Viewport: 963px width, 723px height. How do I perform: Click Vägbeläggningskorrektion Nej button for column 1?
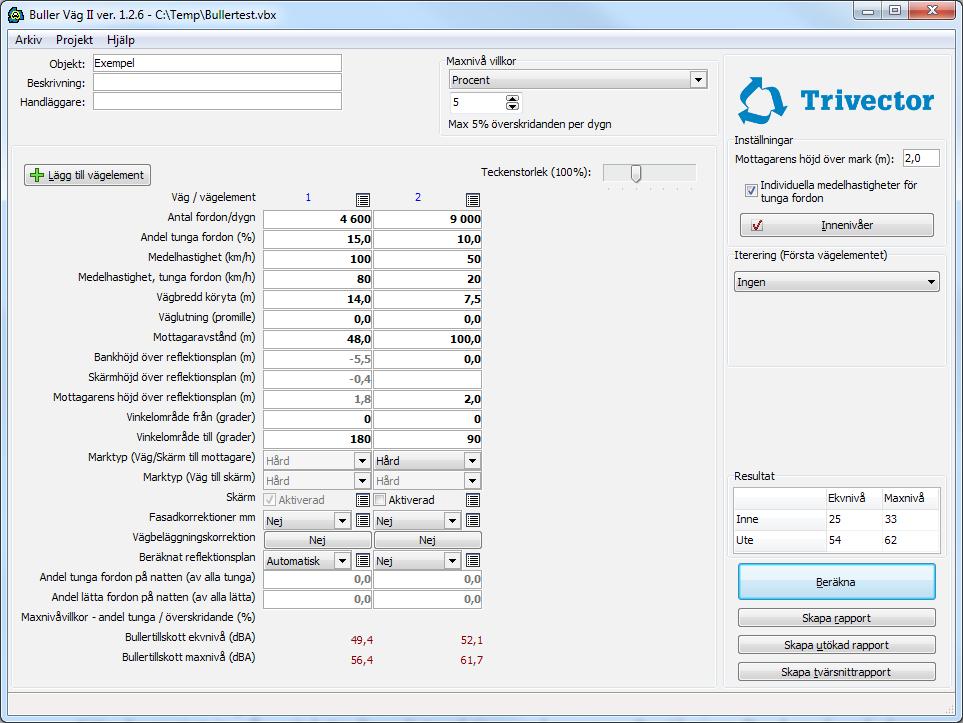coord(318,540)
